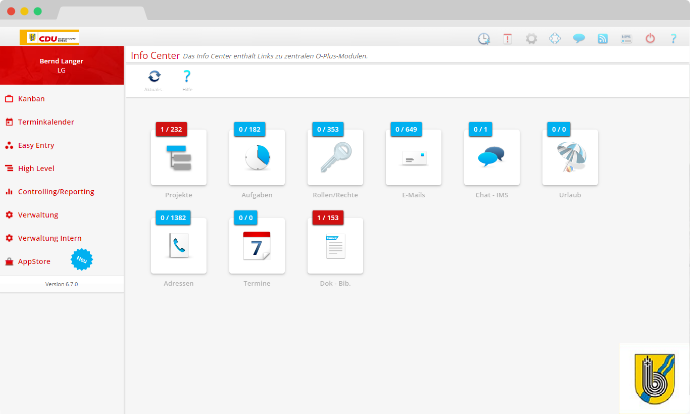
Task: Open settings gear in top bar
Action: click(532, 39)
